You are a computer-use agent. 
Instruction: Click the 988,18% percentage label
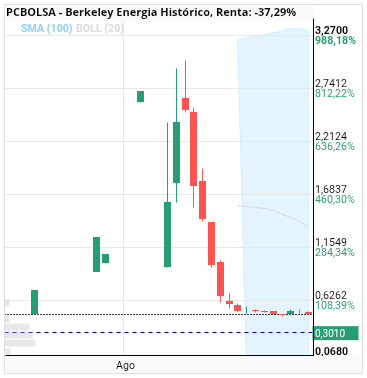[x=335, y=40]
